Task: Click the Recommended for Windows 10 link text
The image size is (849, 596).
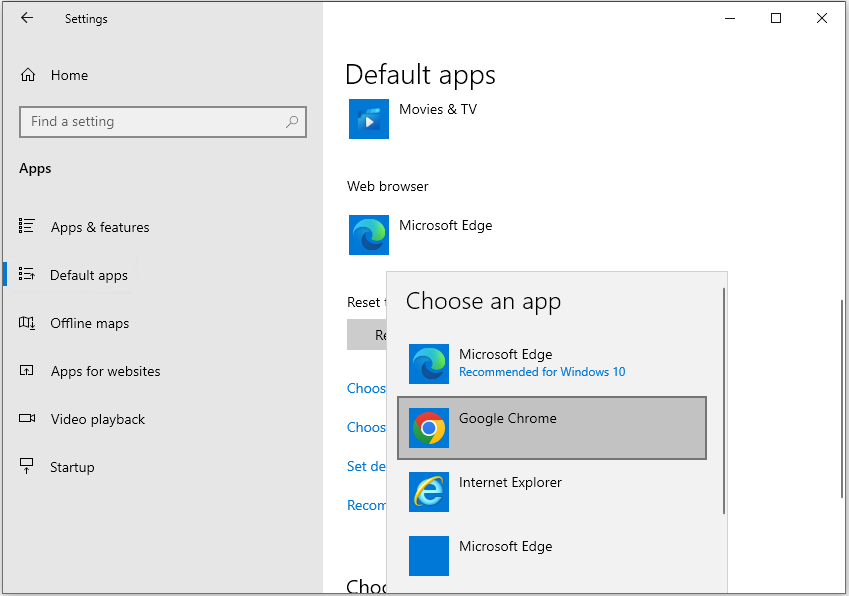Action: 542,372
